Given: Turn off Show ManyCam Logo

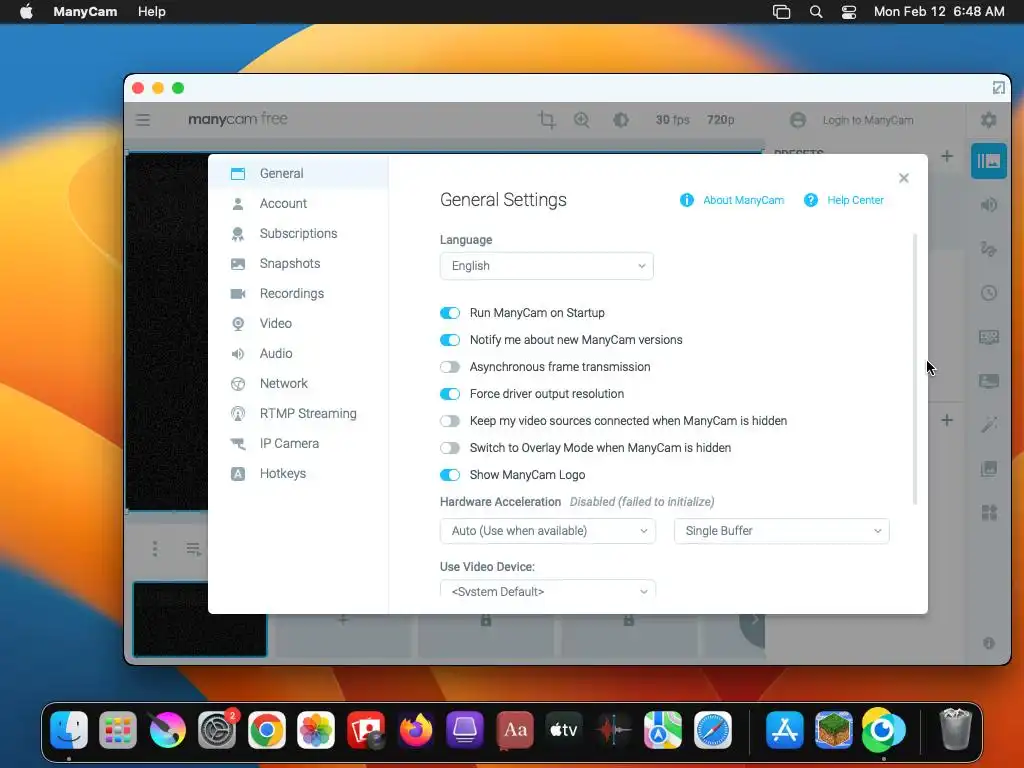Looking at the screenshot, I should coord(449,475).
